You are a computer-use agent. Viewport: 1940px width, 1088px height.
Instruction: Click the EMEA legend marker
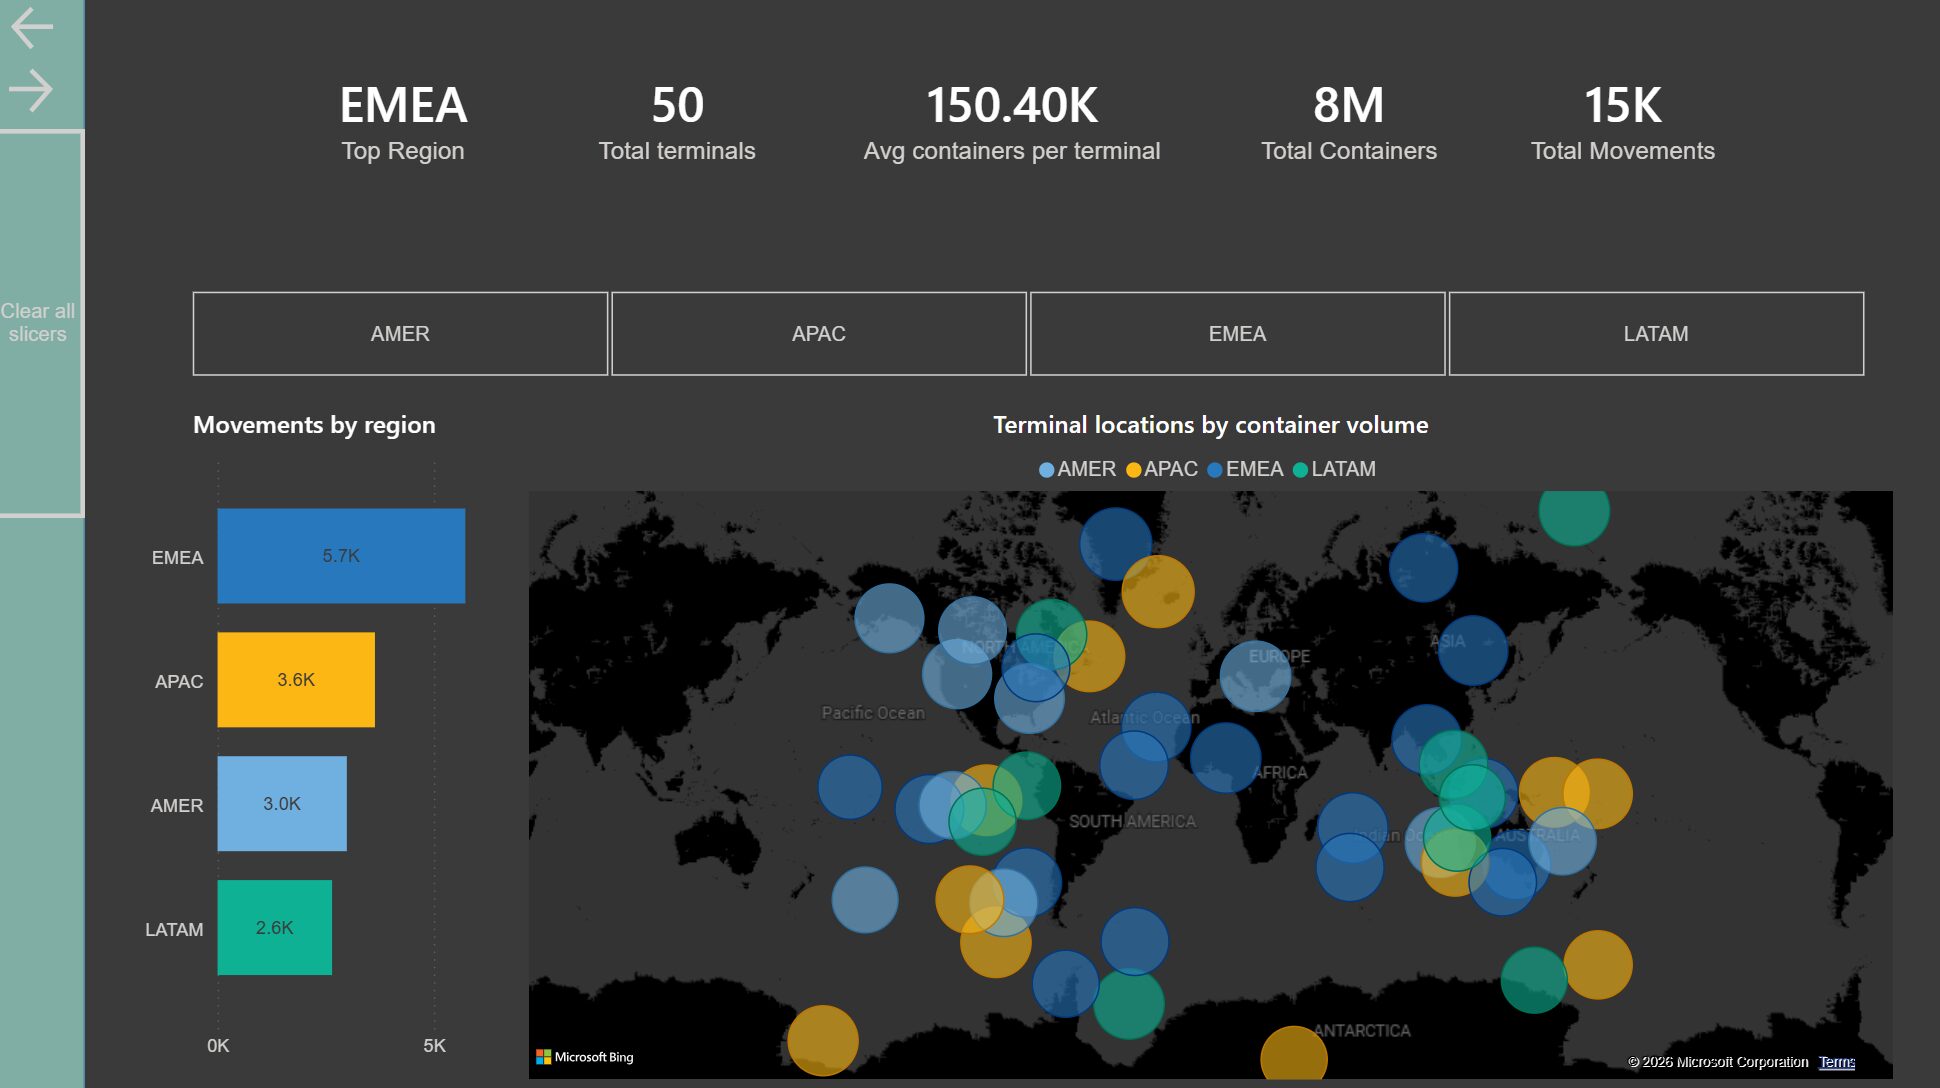1215,470
